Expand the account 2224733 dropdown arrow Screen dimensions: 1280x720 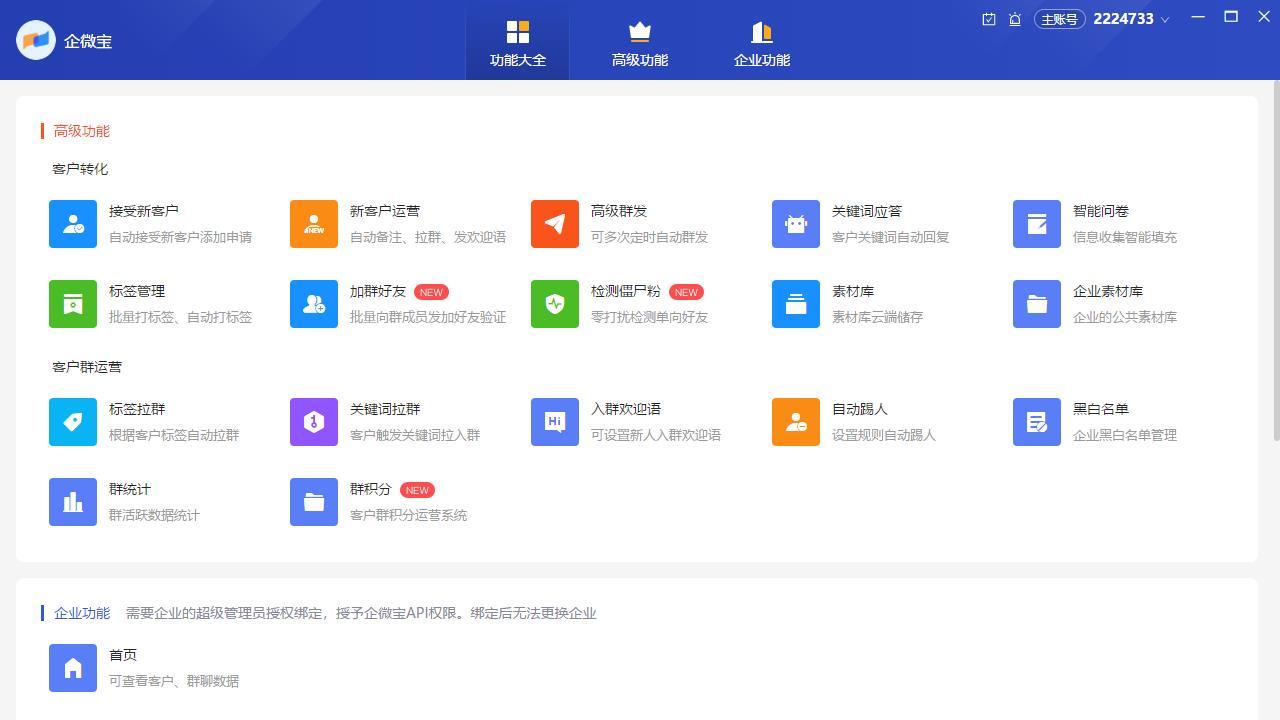pos(1164,20)
